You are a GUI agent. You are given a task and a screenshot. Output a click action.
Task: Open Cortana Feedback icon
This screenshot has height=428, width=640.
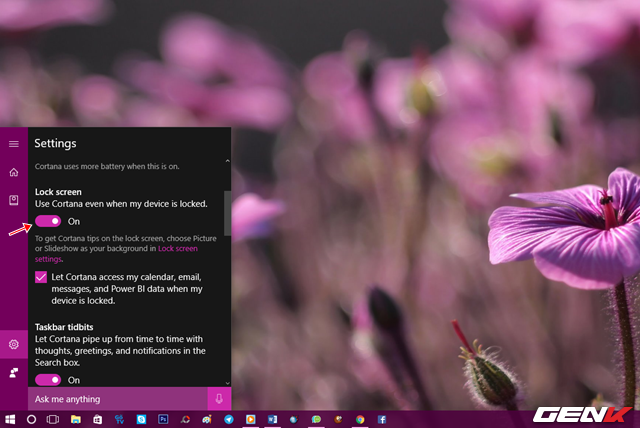13,373
